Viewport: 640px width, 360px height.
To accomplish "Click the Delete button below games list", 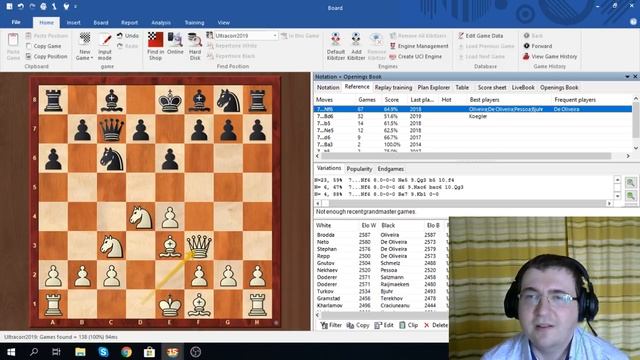I will [x=436, y=325].
